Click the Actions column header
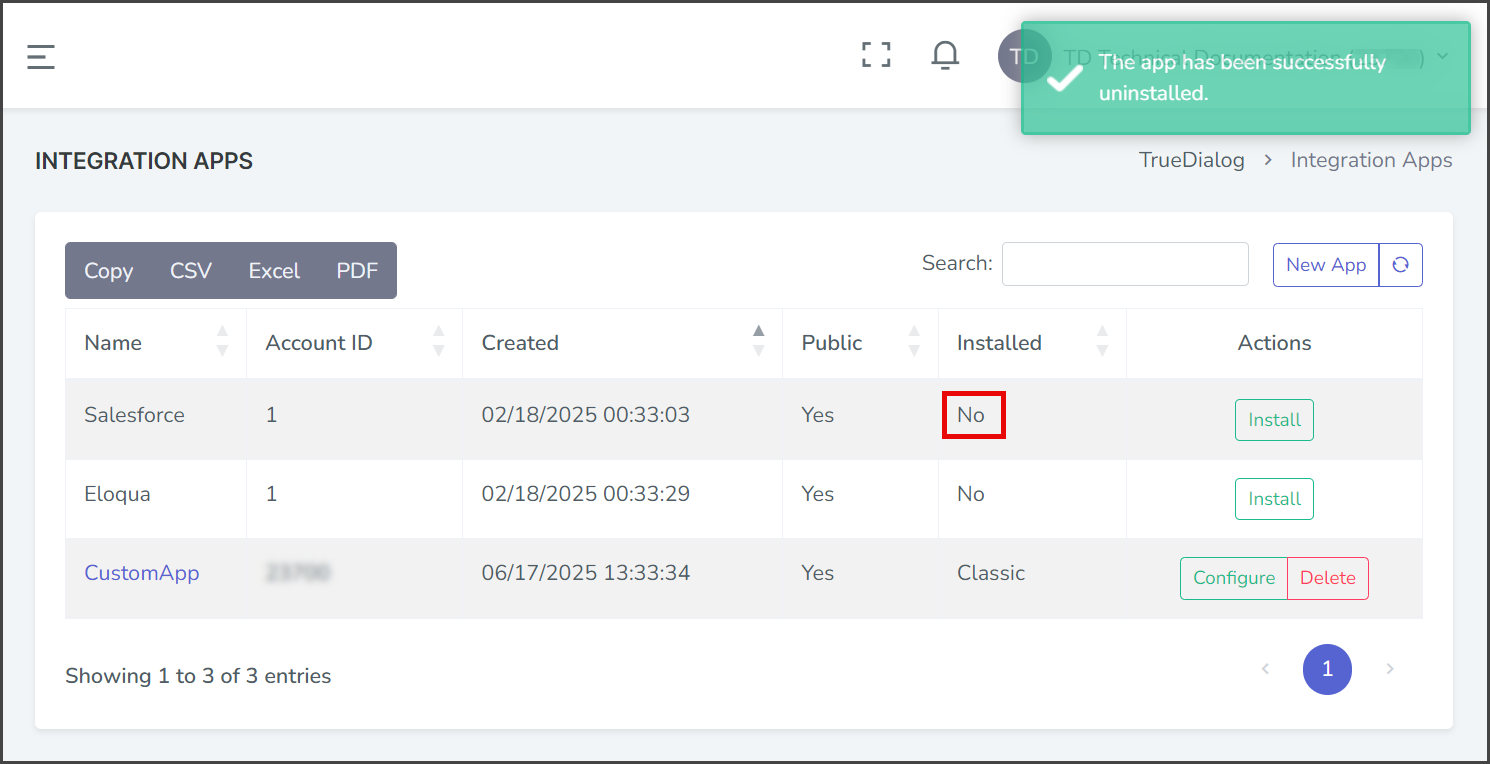This screenshot has width=1490, height=764. tap(1274, 343)
